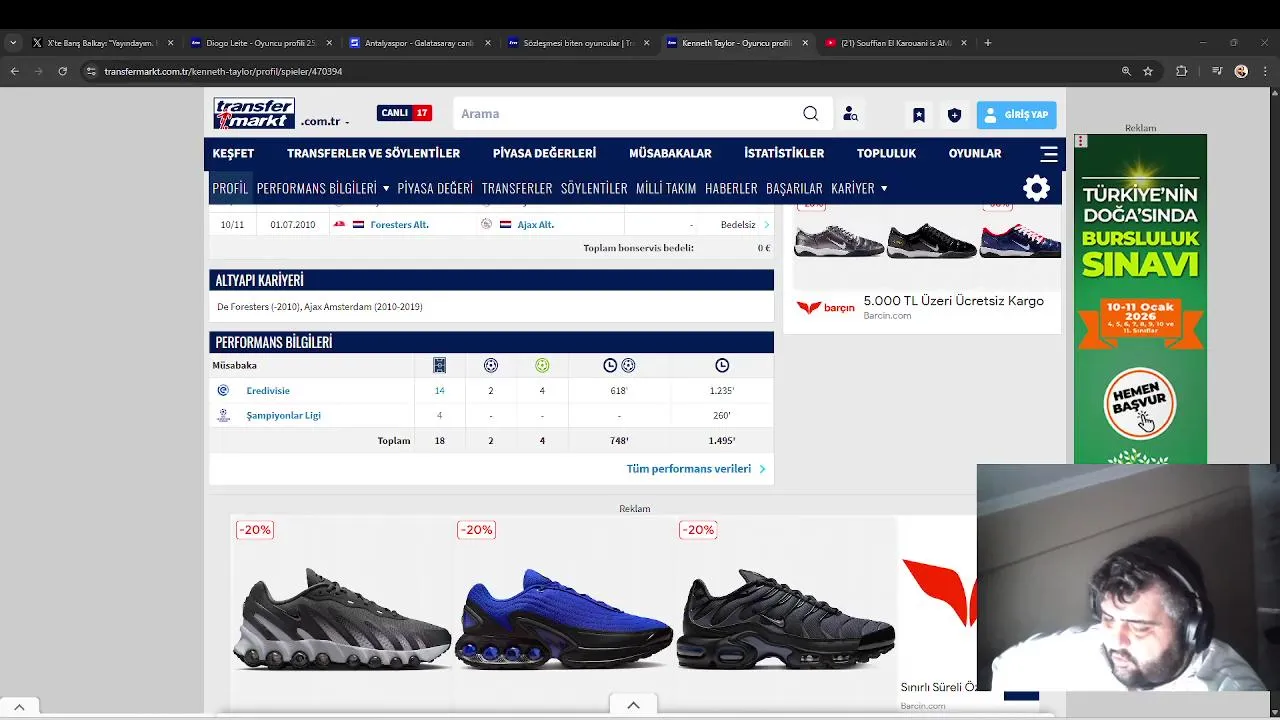
Task: Open the CANLI 17 live scores badge
Action: pyautogui.click(x=404, y=113)
